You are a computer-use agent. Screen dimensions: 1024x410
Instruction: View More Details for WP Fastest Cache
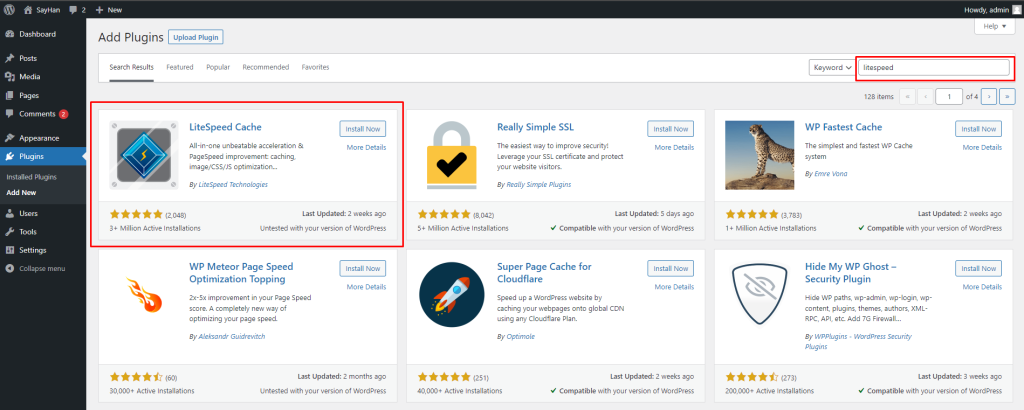pyautogui.click(x=982, y=147)
